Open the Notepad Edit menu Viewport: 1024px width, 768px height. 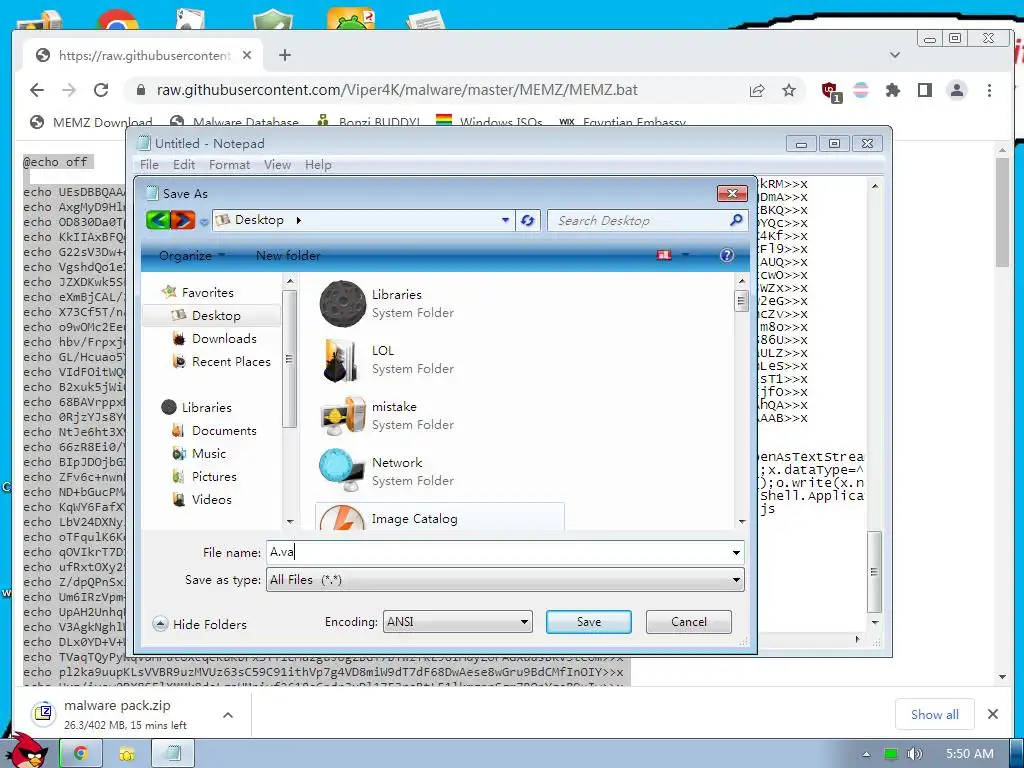pyautogui.click(x=184, y=165)
